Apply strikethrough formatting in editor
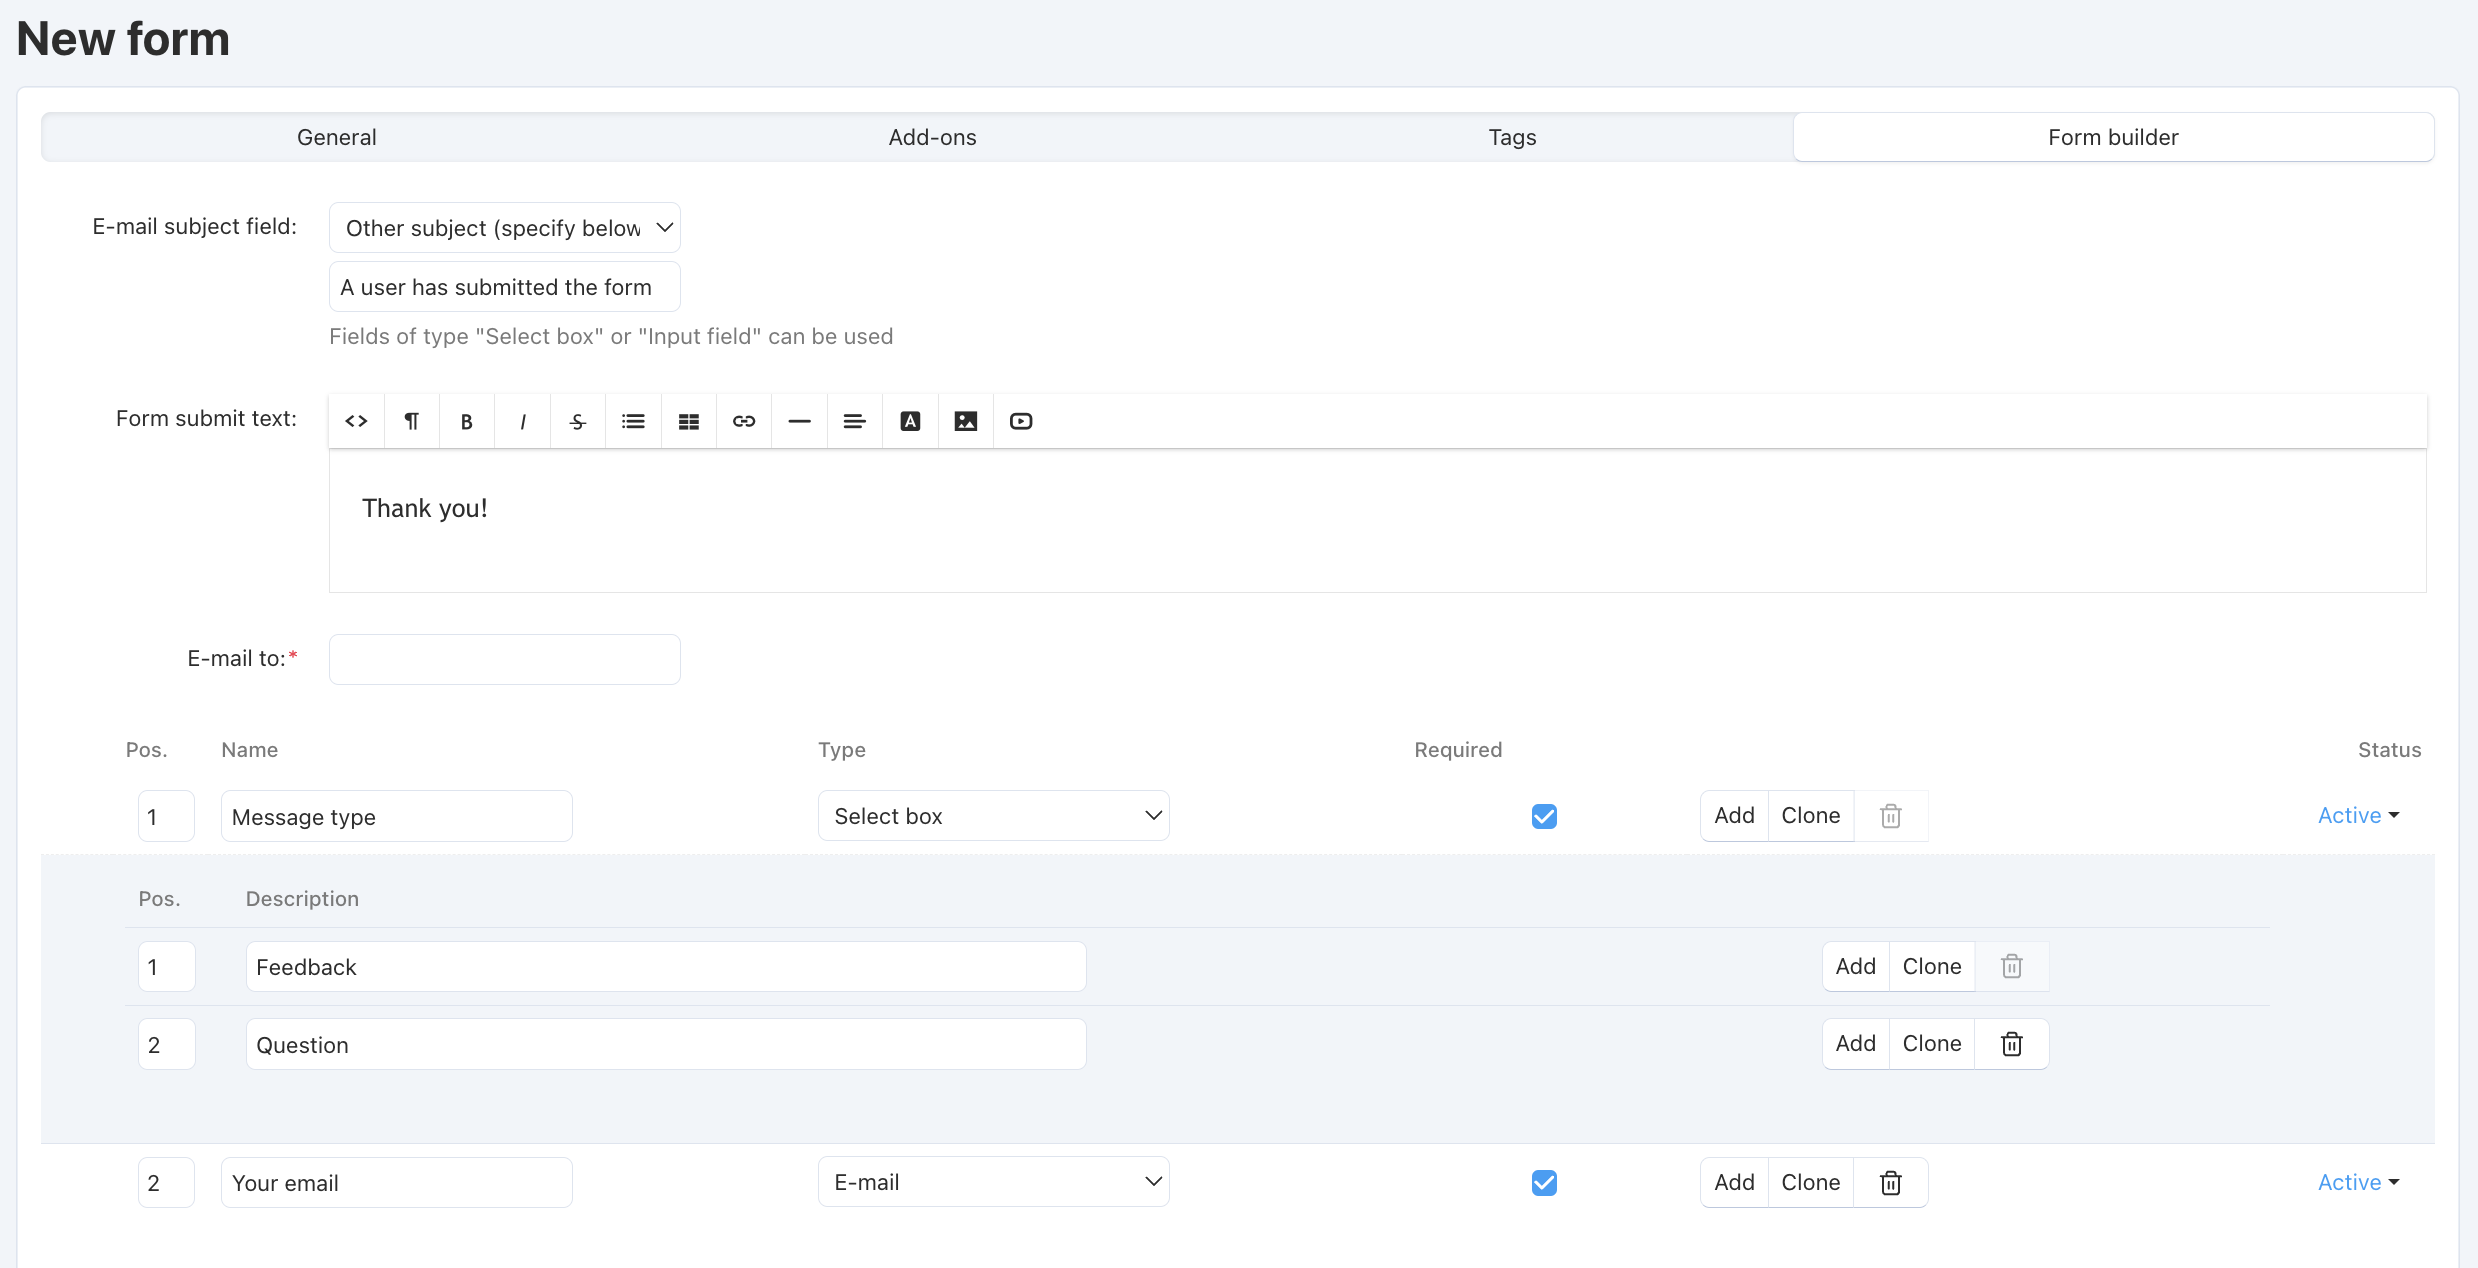Viewport: 2478px width, 1268px height. point(578,421)
